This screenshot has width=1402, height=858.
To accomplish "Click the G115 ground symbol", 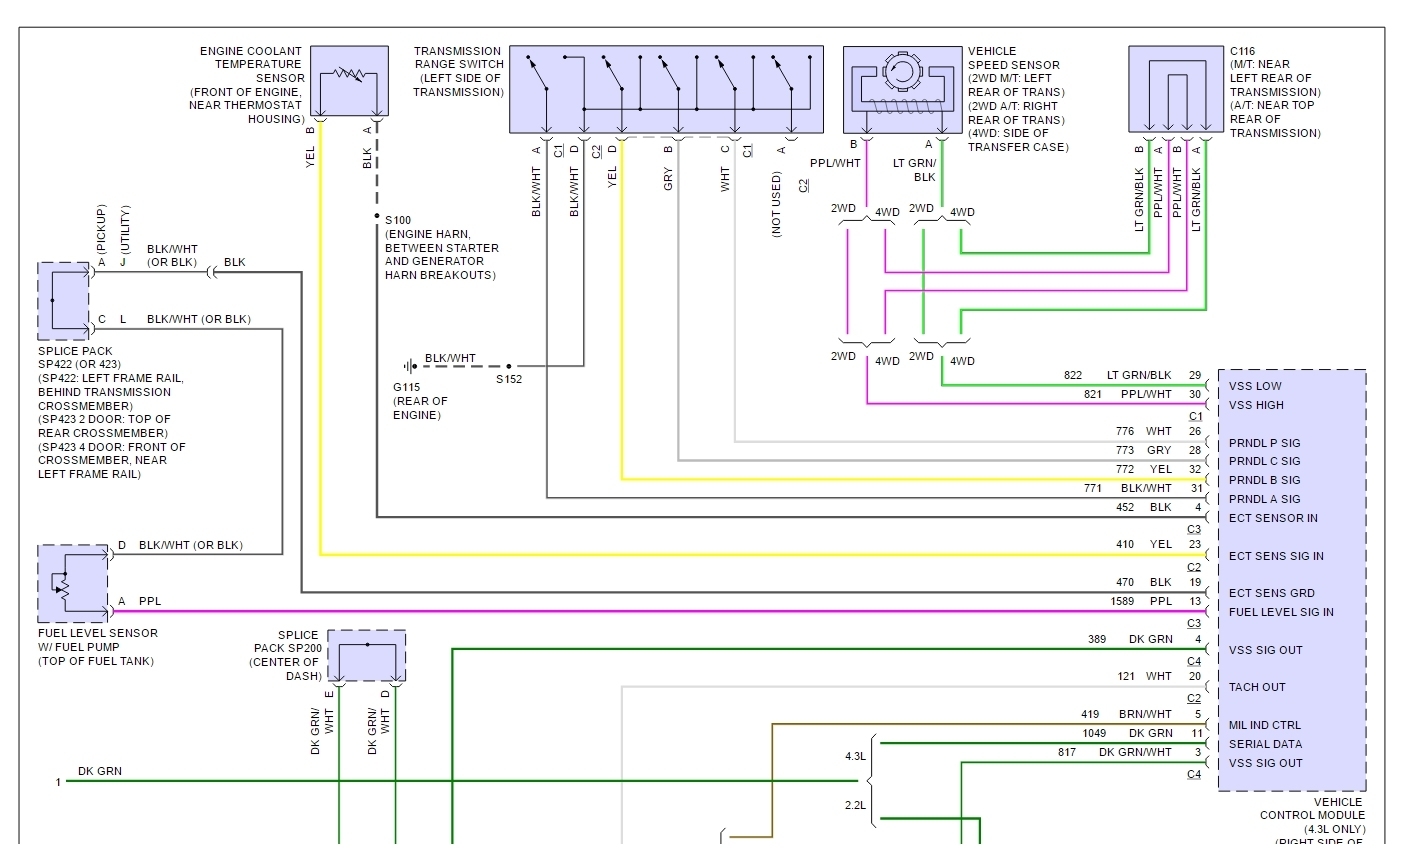I will click(409, 367).
